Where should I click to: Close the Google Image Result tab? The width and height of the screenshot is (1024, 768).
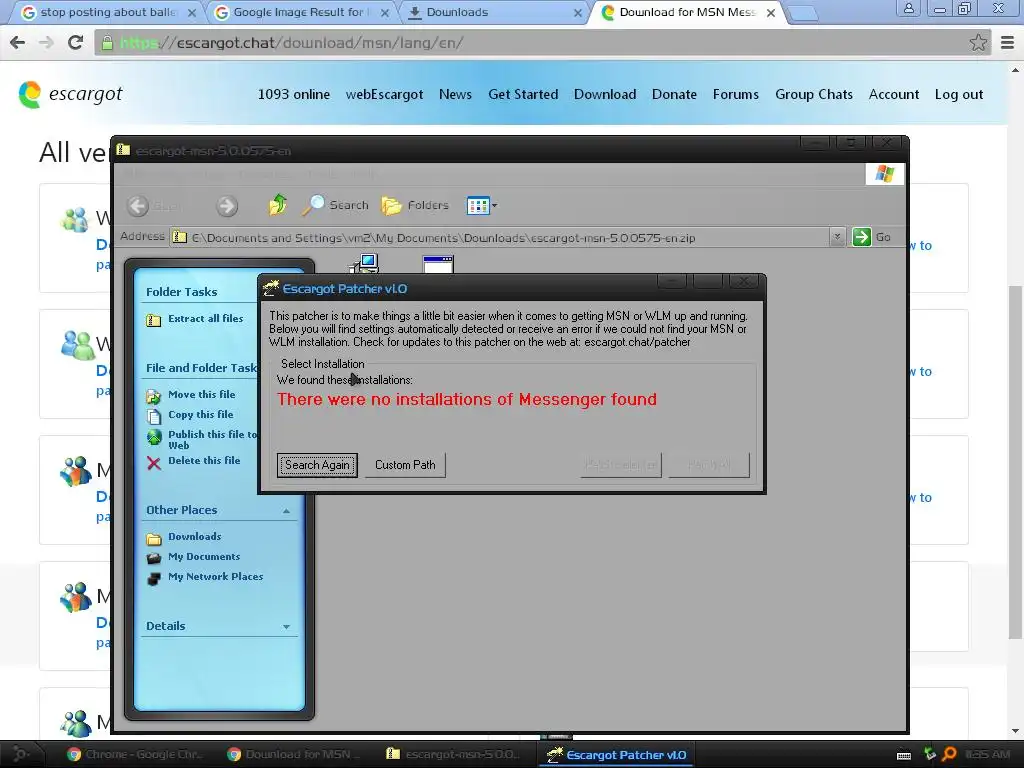pyautogui.click(x=385, y=13)
